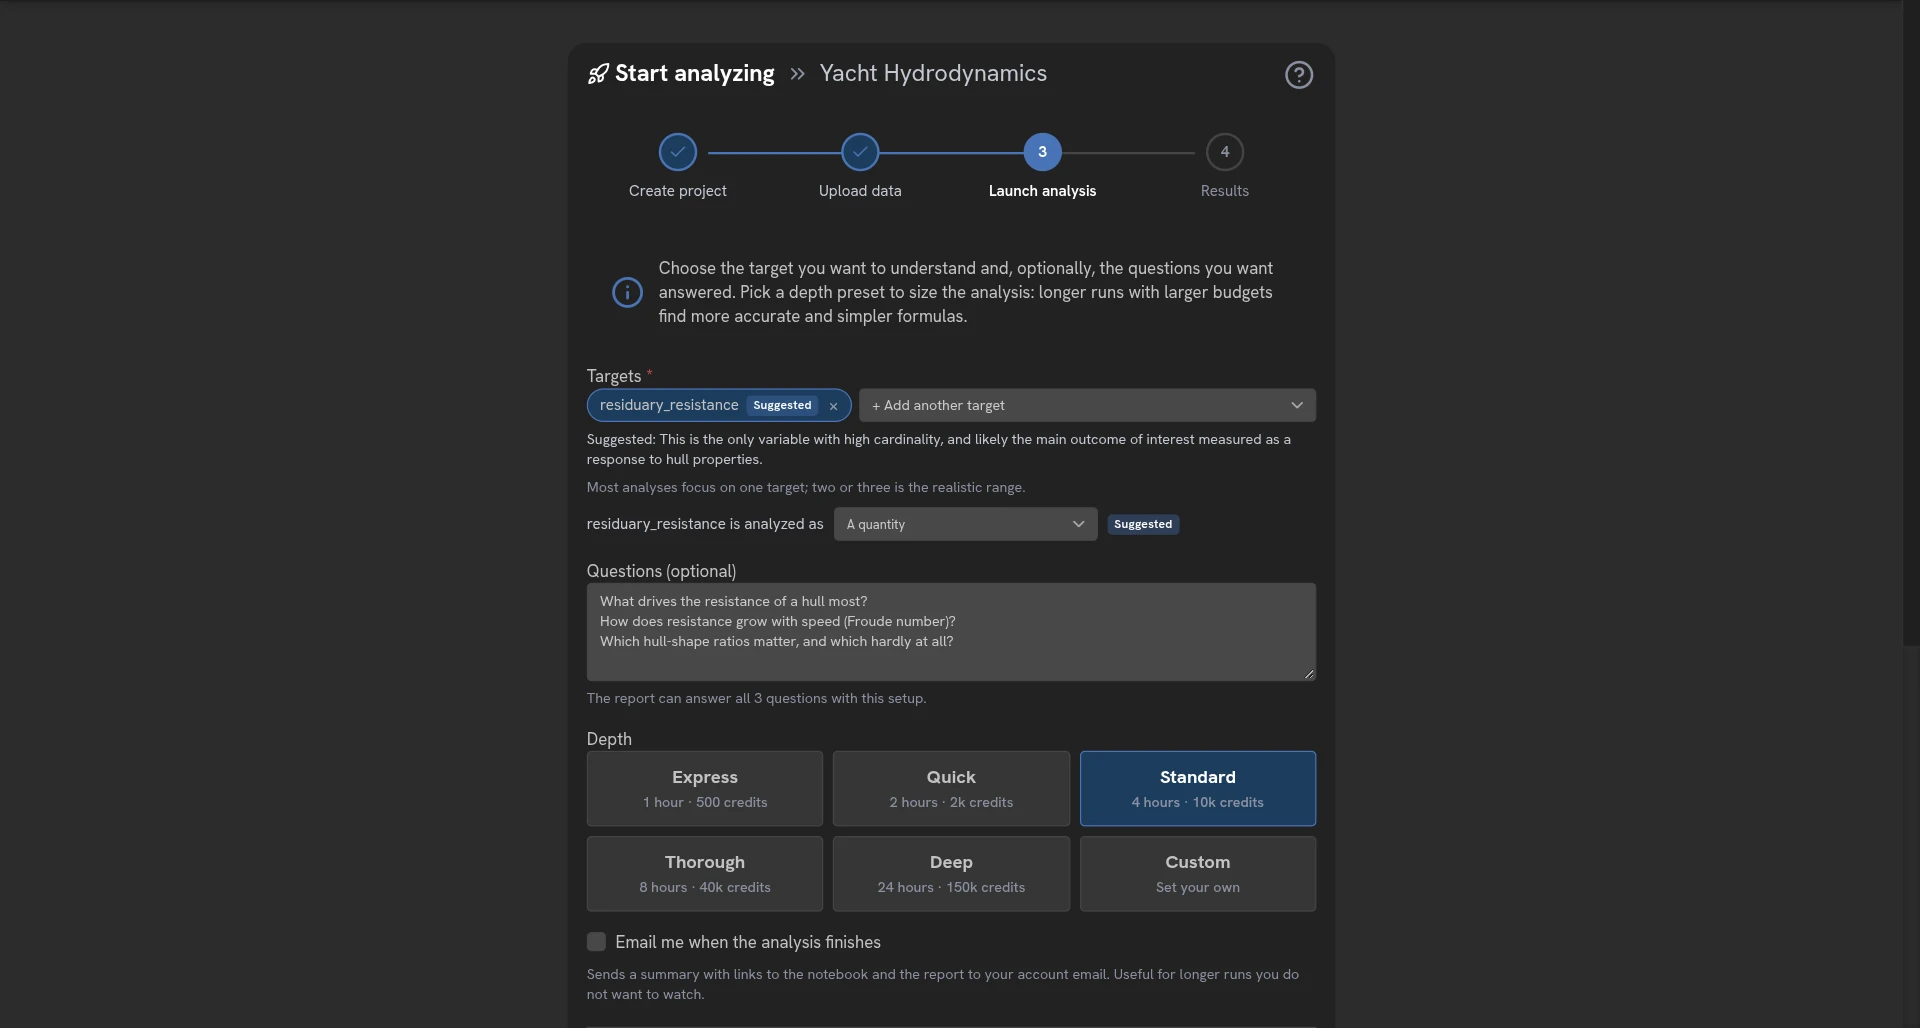The image size is (1920, 1028).
Task: Click into the Questions text area
Action: coord(951,632)
